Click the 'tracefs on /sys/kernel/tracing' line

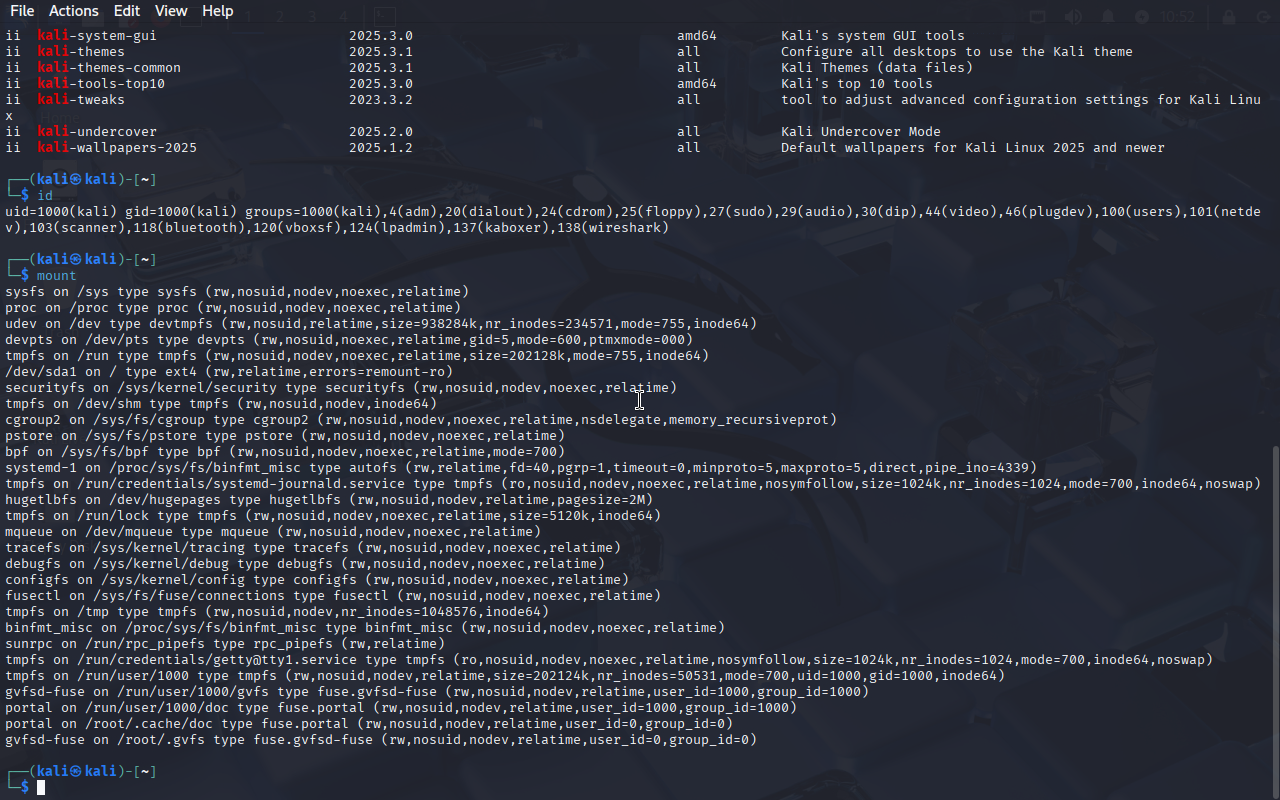tap(313, 548)
